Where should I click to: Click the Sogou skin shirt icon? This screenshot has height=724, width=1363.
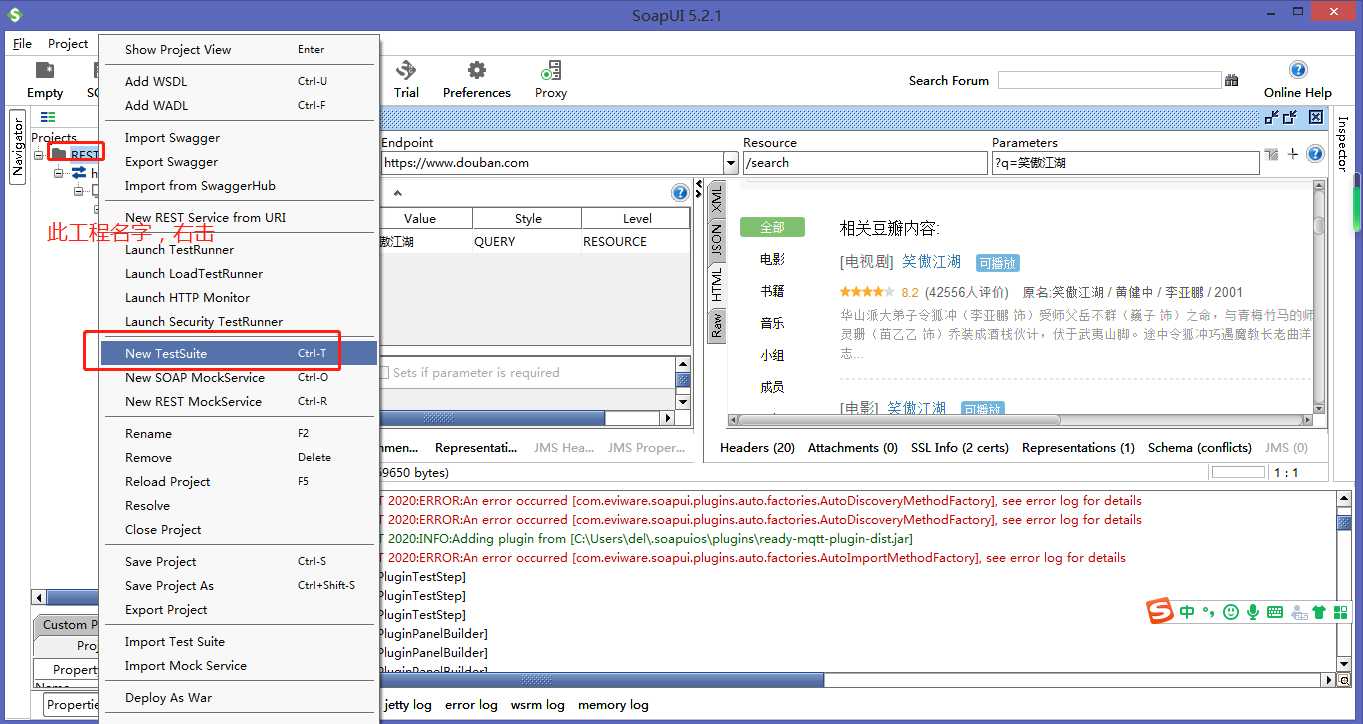point(1318,612)
